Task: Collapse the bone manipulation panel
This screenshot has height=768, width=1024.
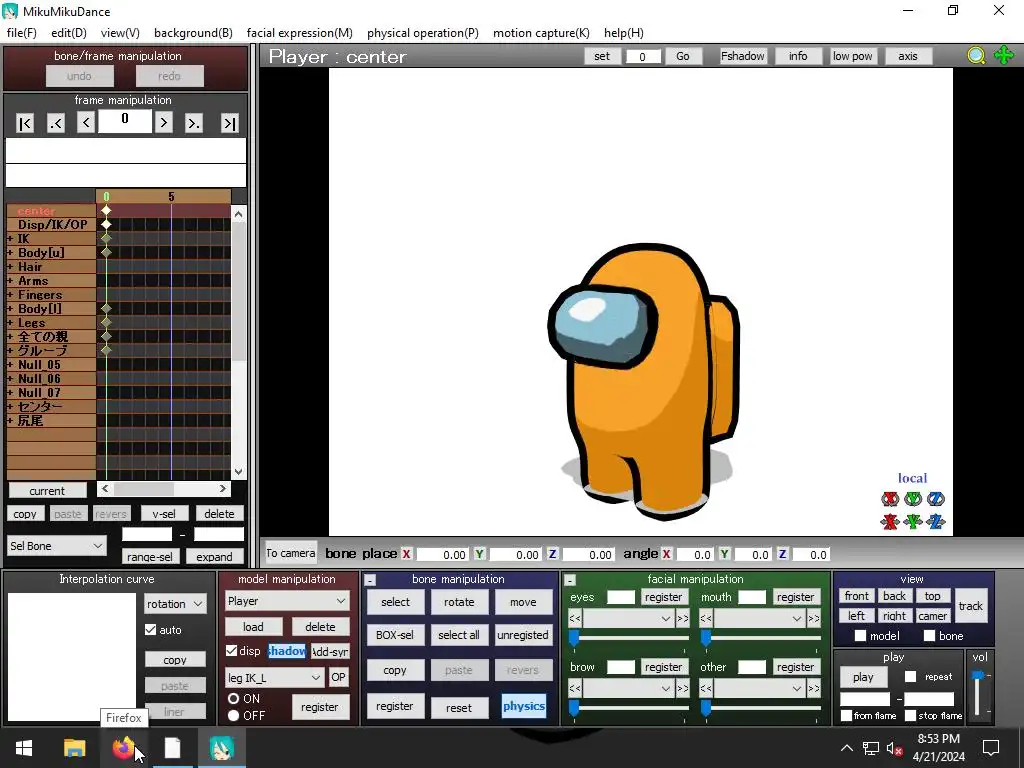Action: tap(370, 580)
